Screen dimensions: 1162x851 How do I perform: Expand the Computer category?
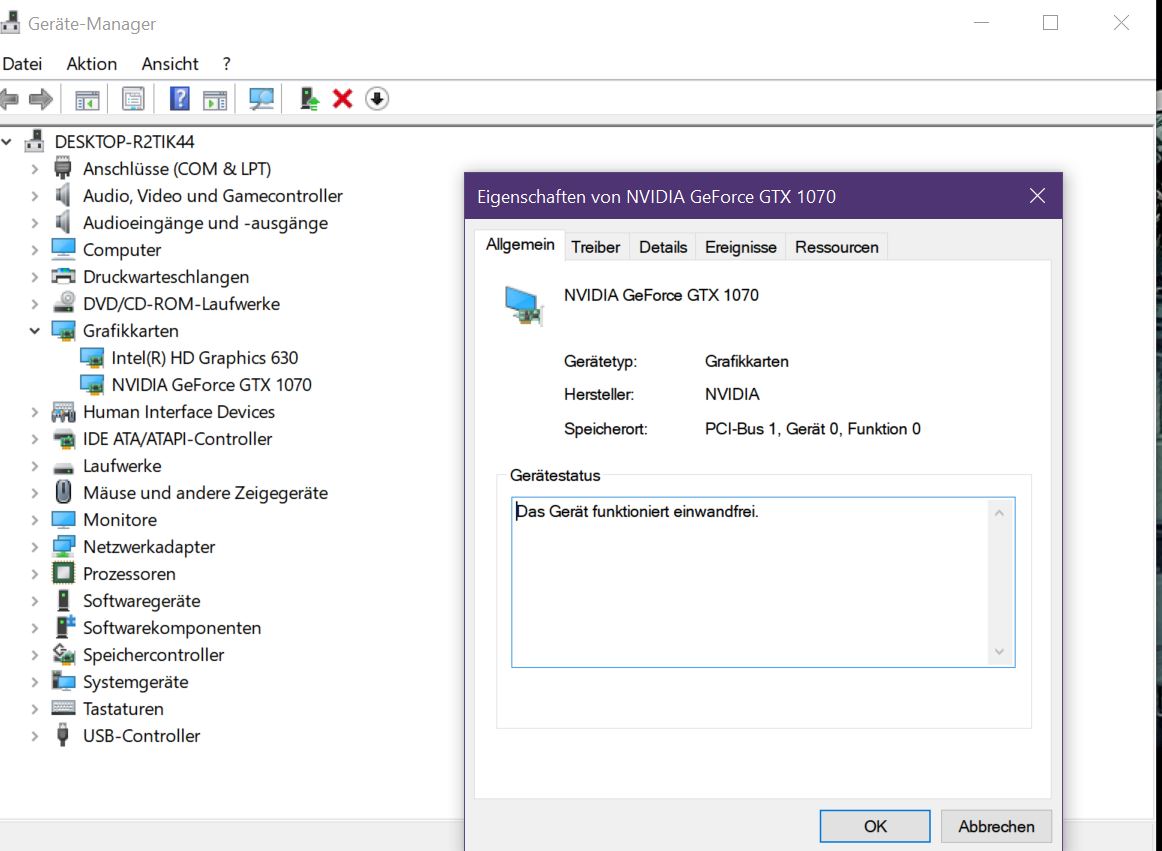tap(35, 250)
